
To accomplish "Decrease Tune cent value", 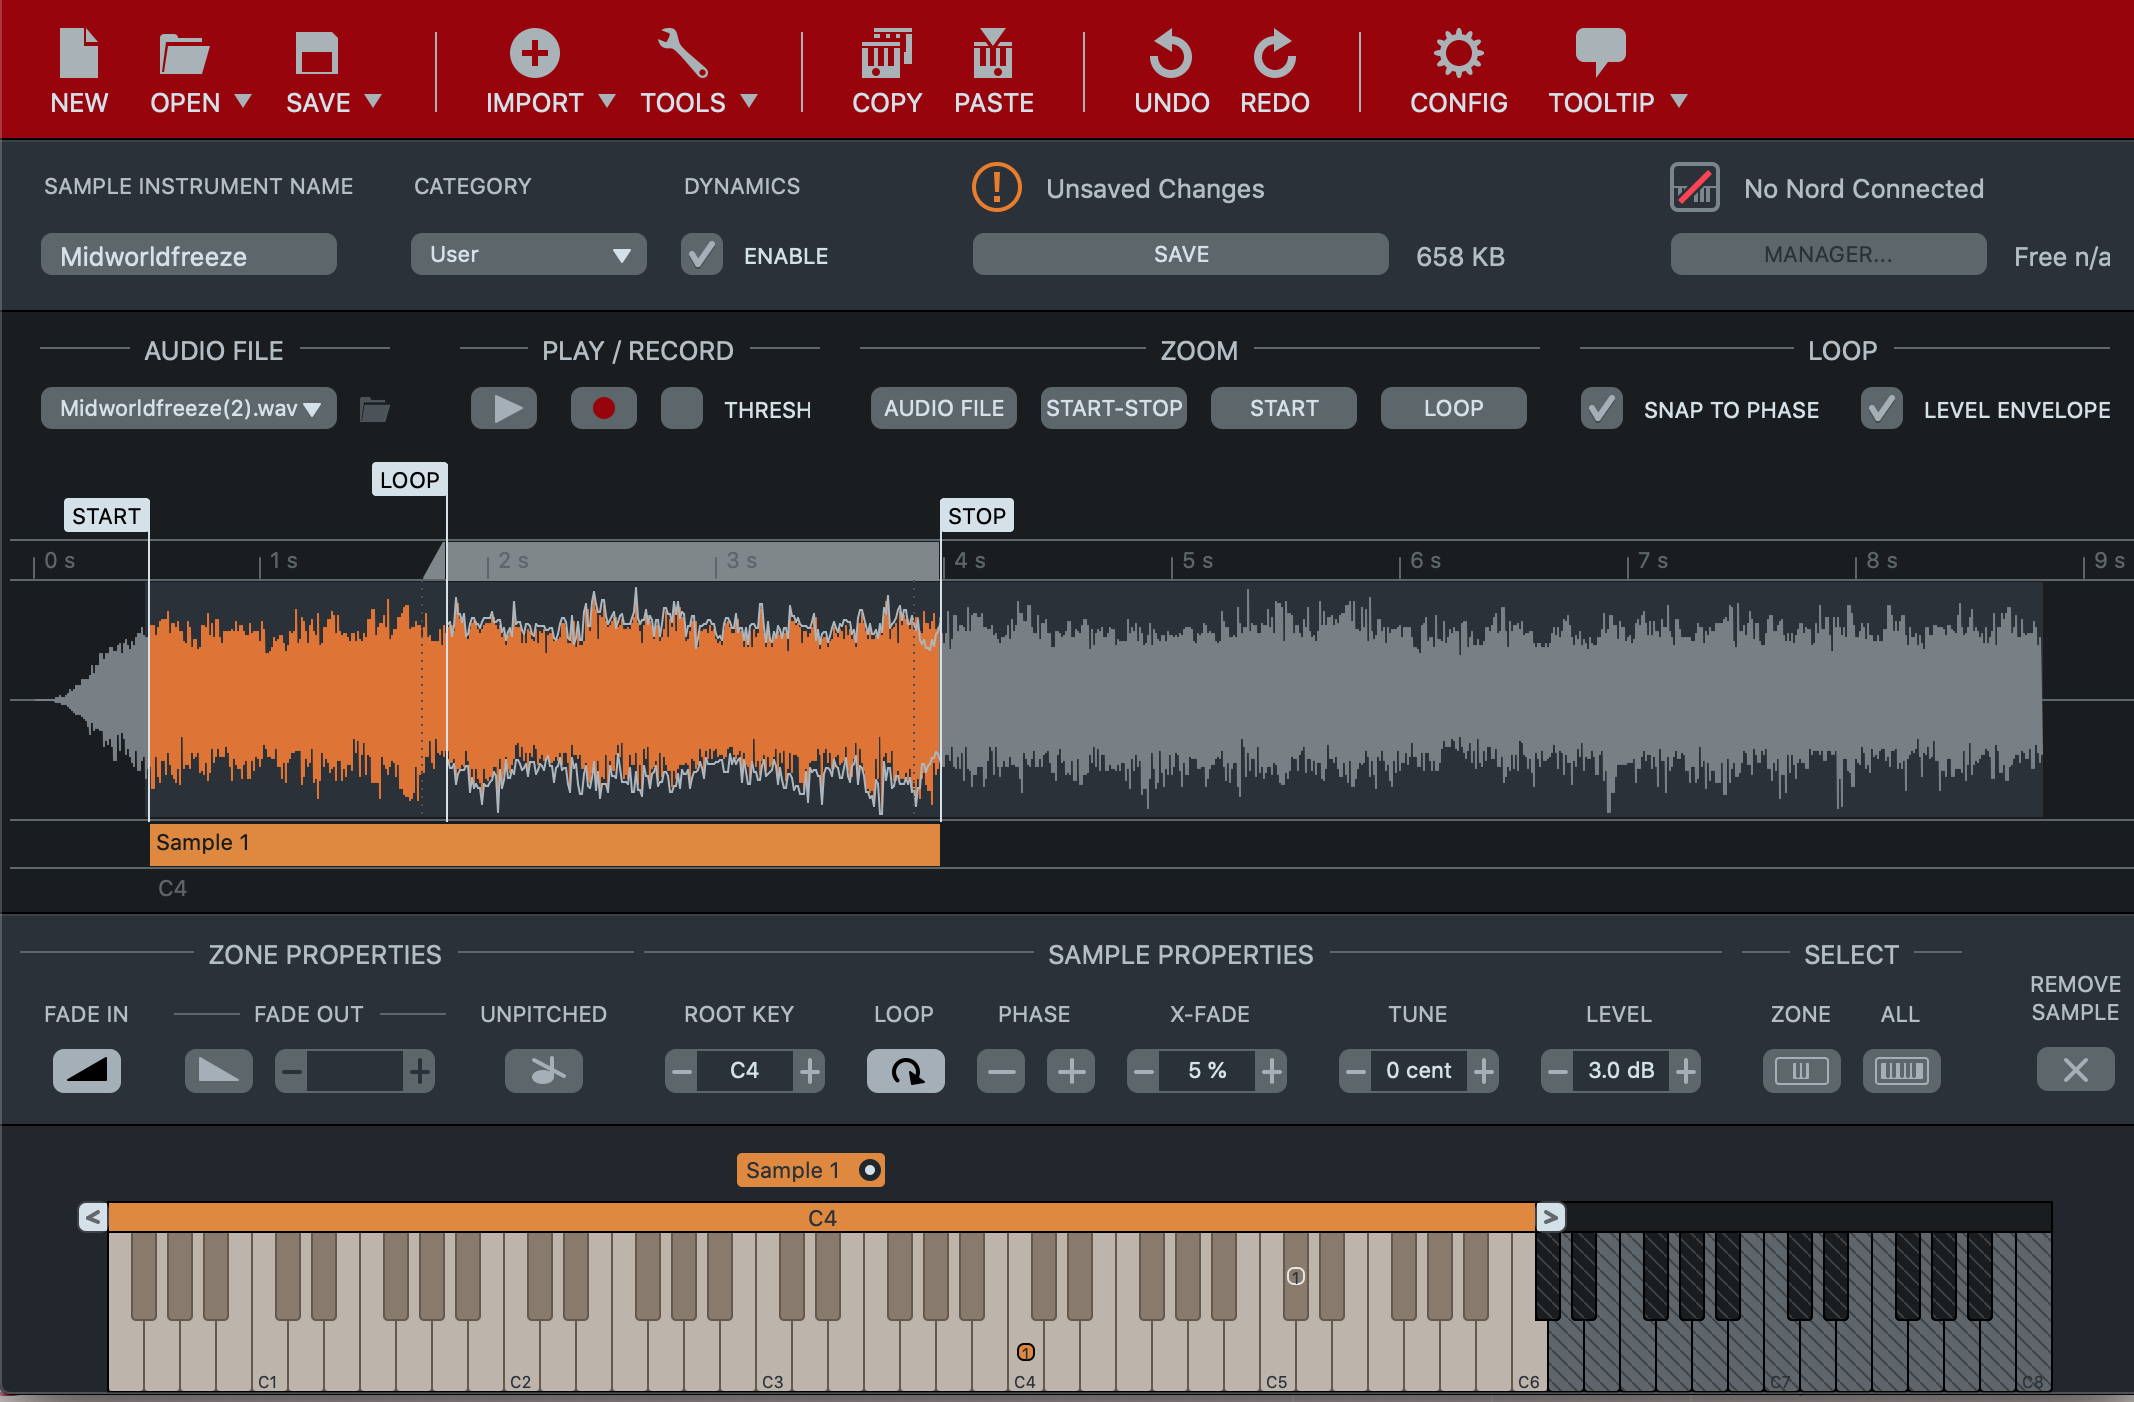I will [1356, 1071].
